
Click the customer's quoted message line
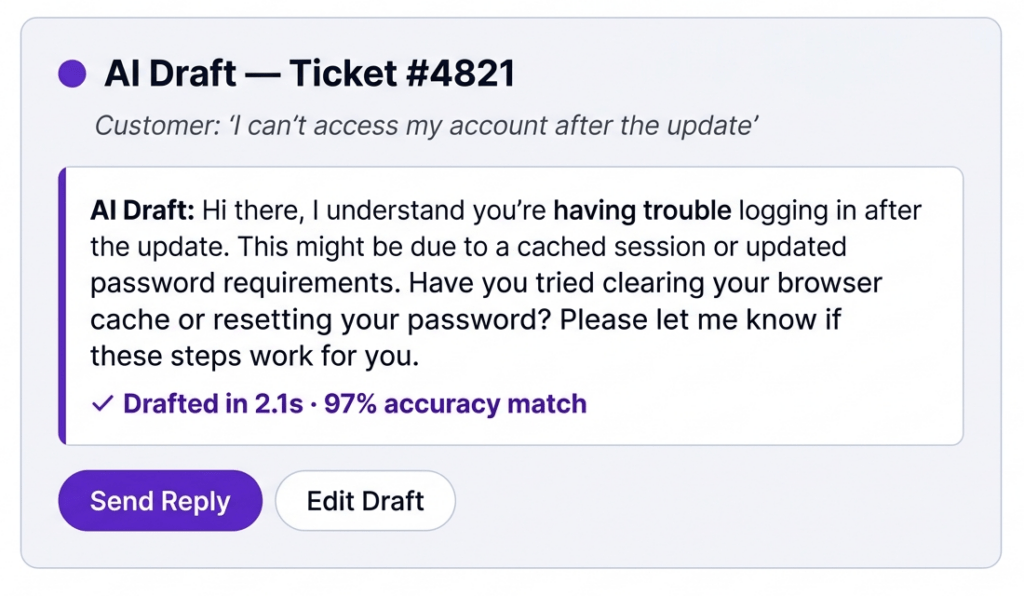click(426, 126)
